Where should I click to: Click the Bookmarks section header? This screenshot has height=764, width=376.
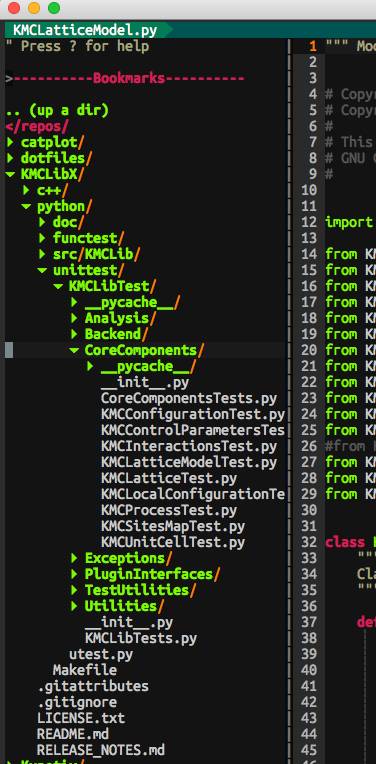click(129, 78)
